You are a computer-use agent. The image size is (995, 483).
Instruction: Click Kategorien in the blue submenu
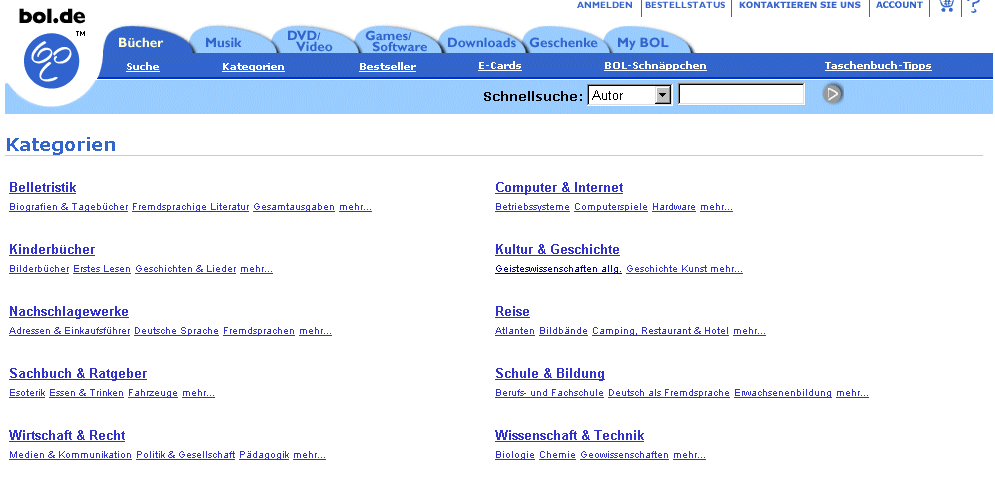pyautogui.click(x=253, y=66)
